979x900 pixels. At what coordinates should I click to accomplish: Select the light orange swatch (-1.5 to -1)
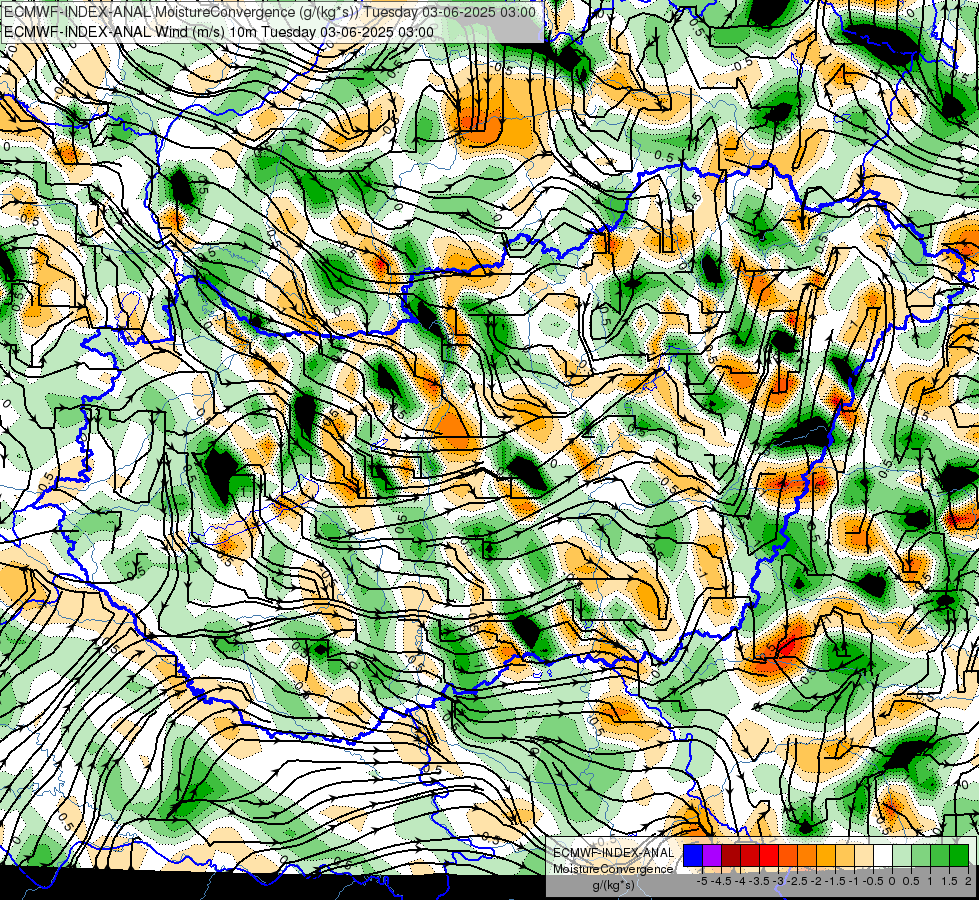pos(845,856)
